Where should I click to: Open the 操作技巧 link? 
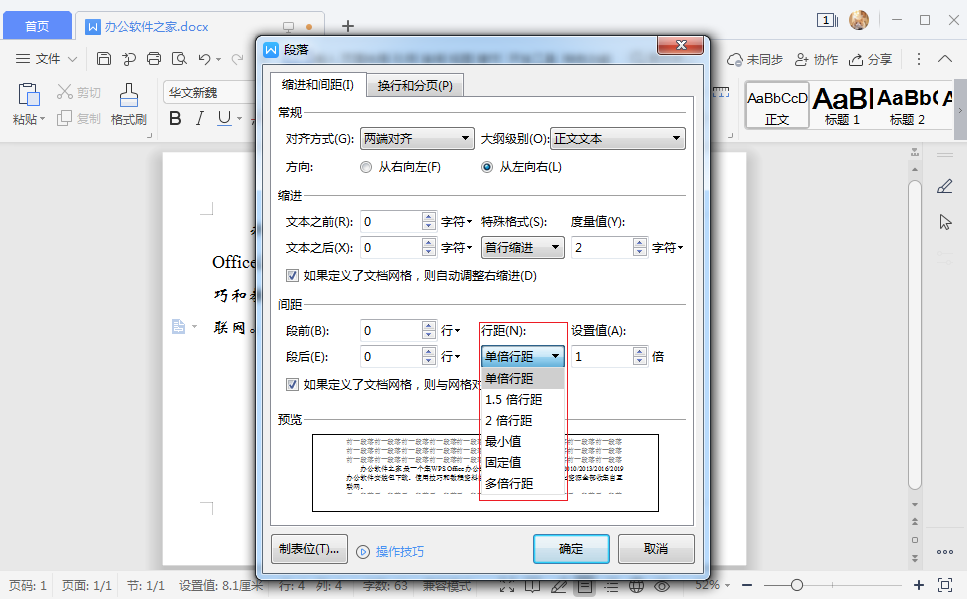[400, 551]
